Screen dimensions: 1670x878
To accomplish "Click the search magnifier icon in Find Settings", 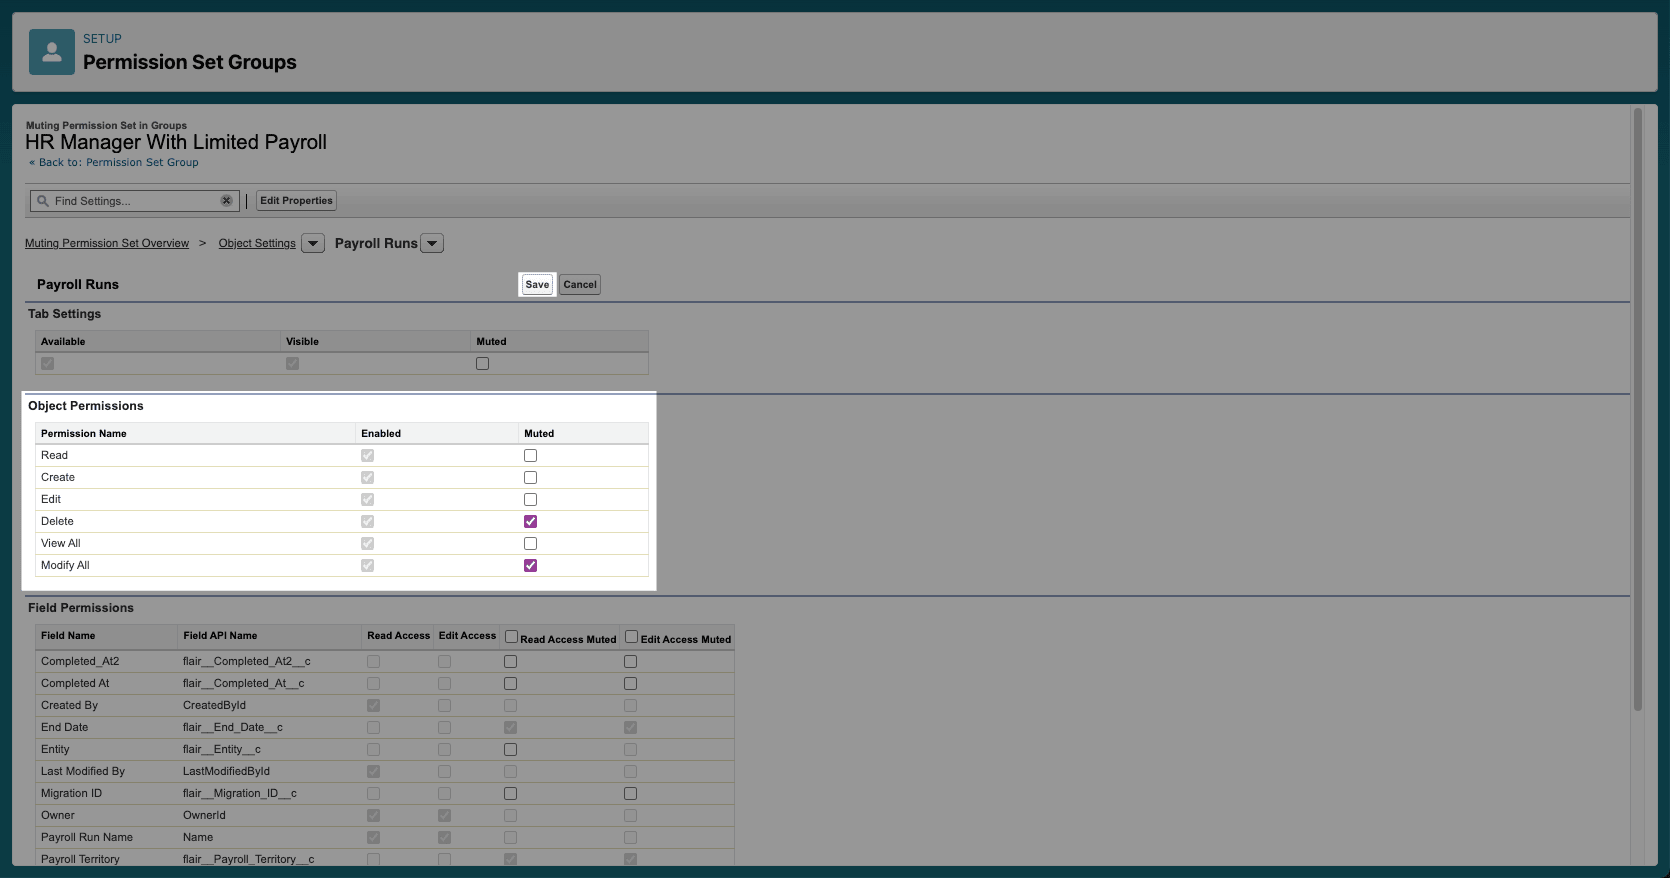I will point(43,201).
